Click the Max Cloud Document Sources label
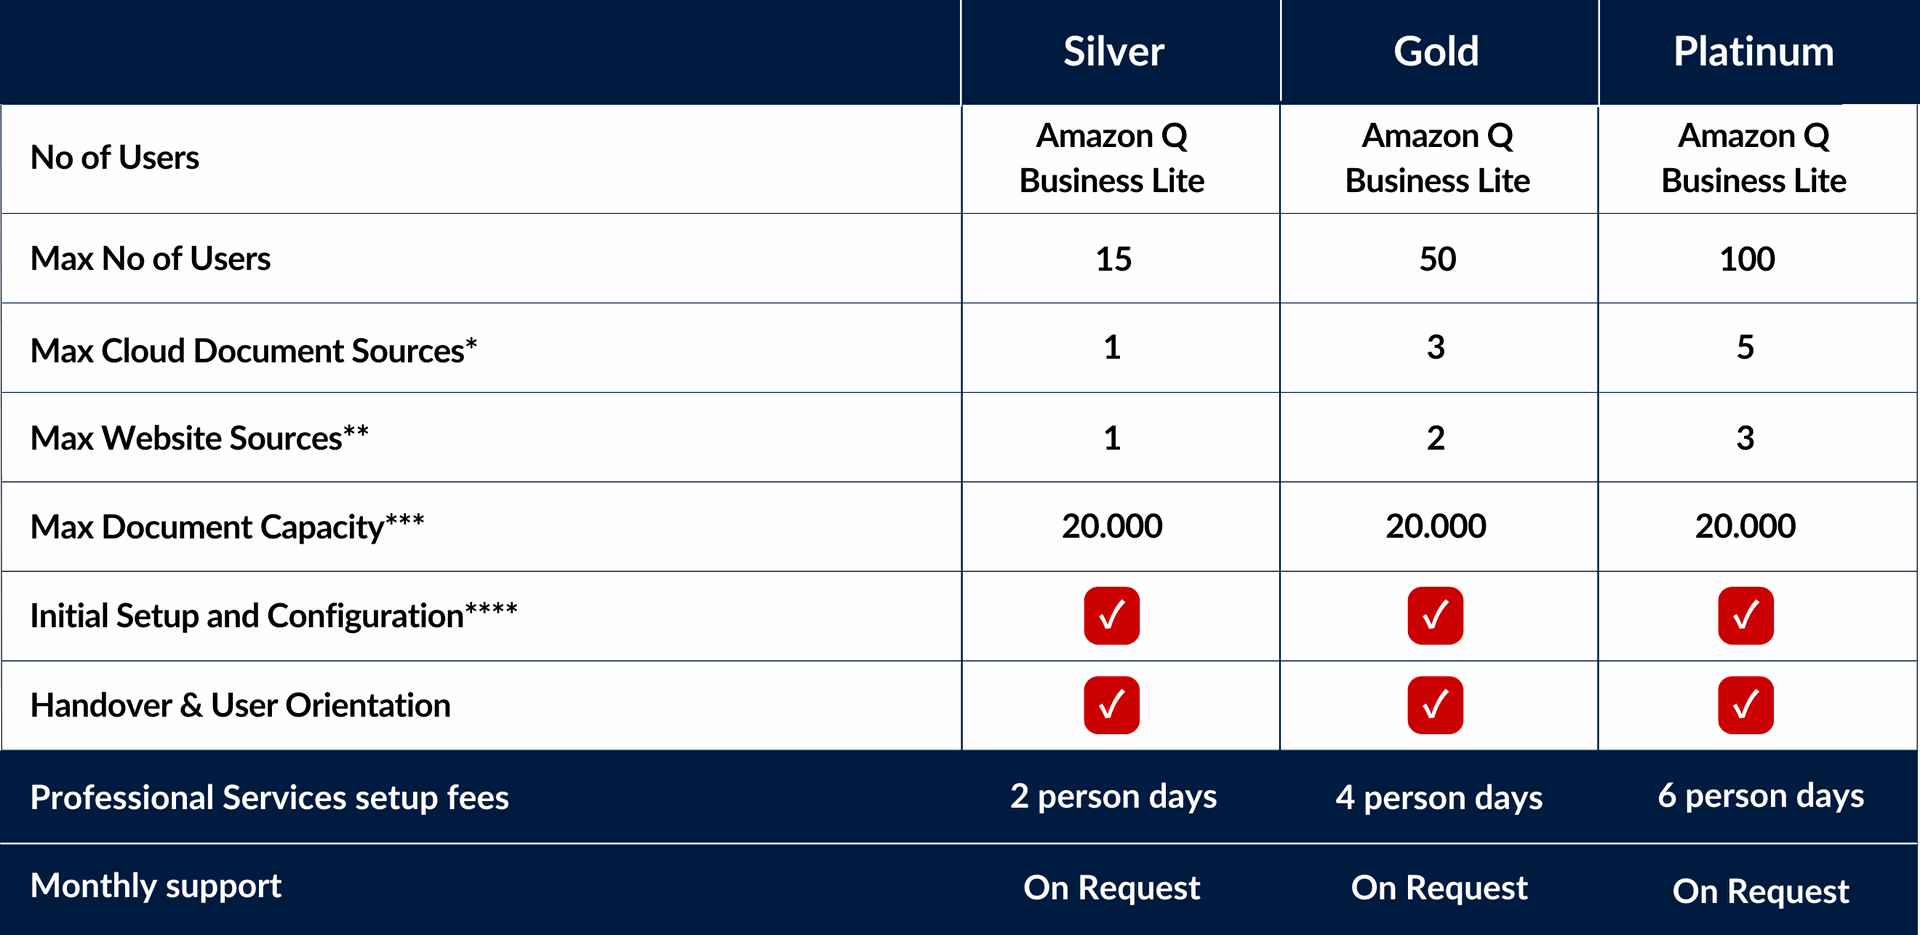This screenshot has height=935, width=1920. (254, 350)
